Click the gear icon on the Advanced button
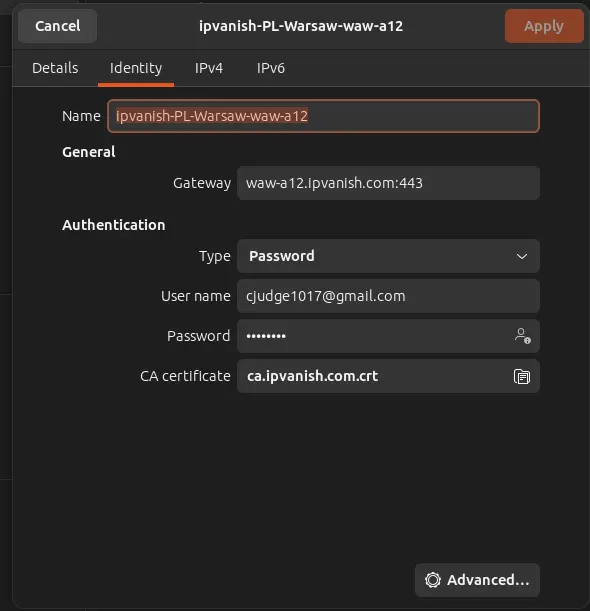Viewport: 590px width, 611px height. [x=433, y=580]
